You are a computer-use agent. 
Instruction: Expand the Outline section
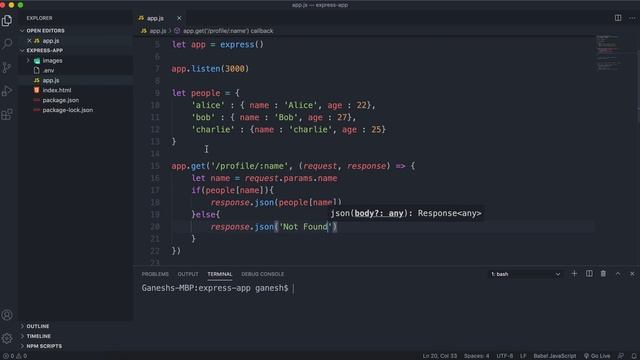(38, 326)
